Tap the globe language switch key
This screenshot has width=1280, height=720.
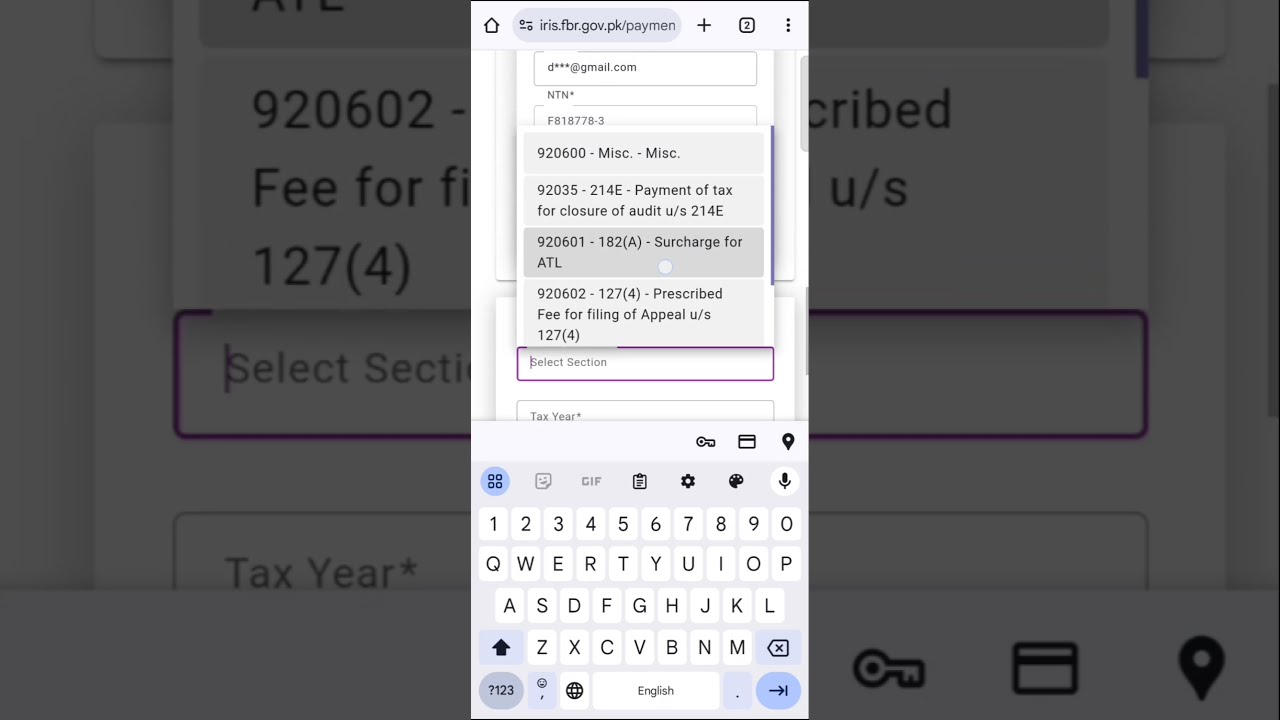(575, 691)
